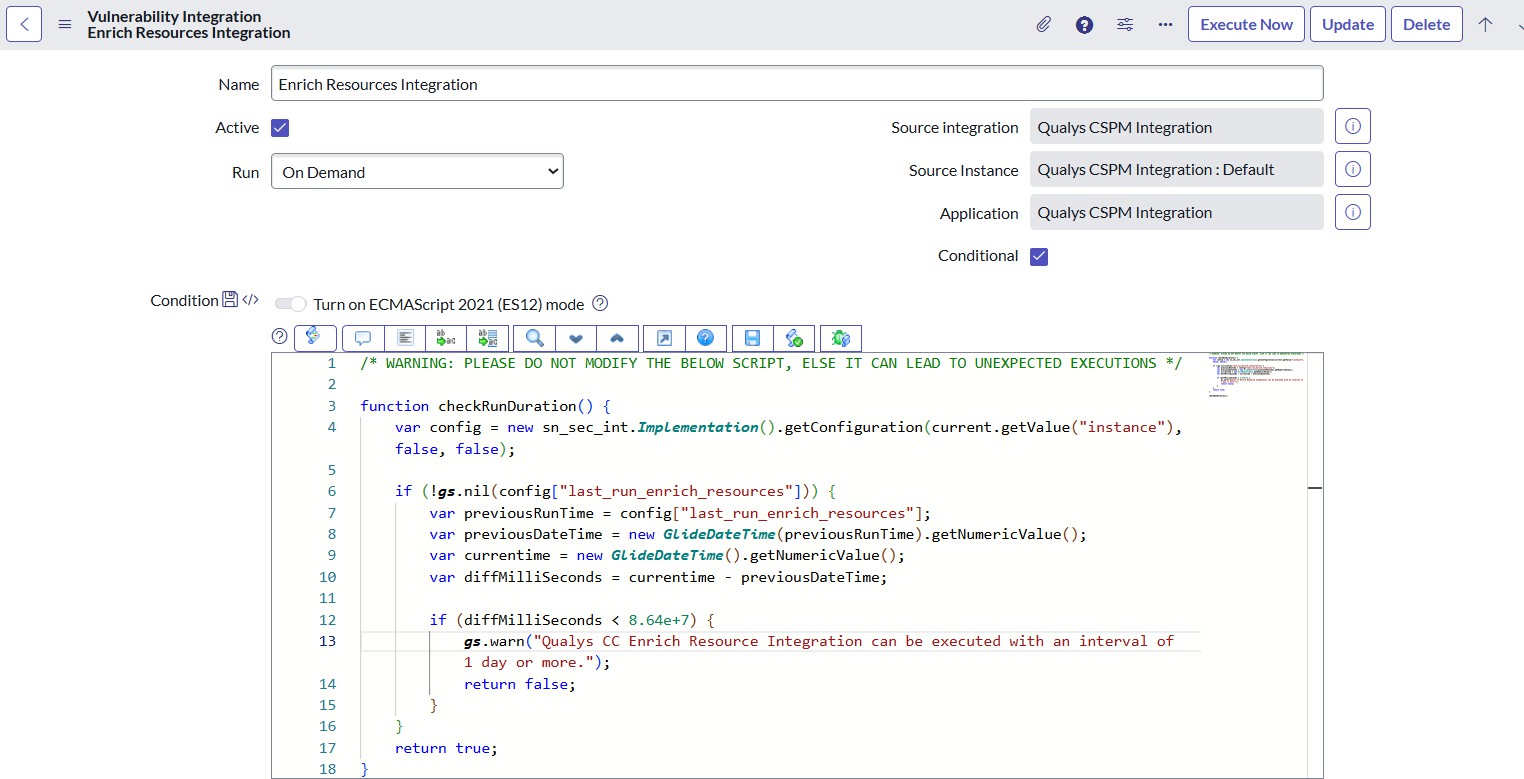Open help from the header question mark icon

[1084, 25]
